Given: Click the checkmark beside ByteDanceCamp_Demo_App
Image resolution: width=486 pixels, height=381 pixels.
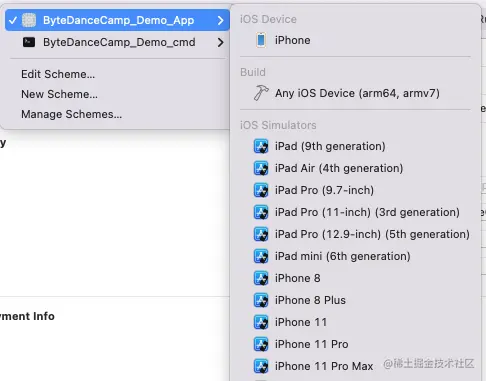Looking at the screenshot, I should [x=13, y=20].
